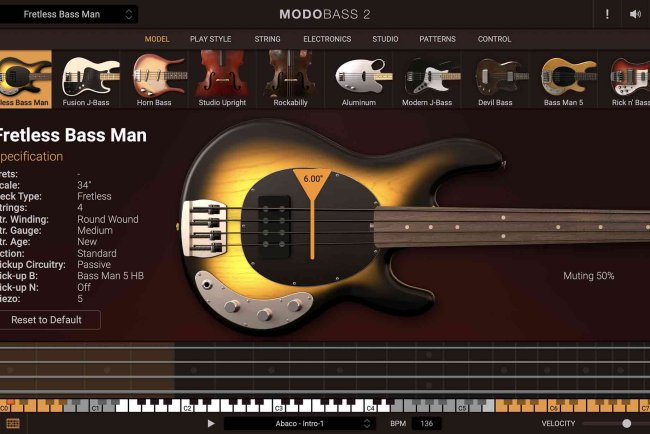Click the C6 keyswitch key
This screenshot has width=650, height=434.
553,406
